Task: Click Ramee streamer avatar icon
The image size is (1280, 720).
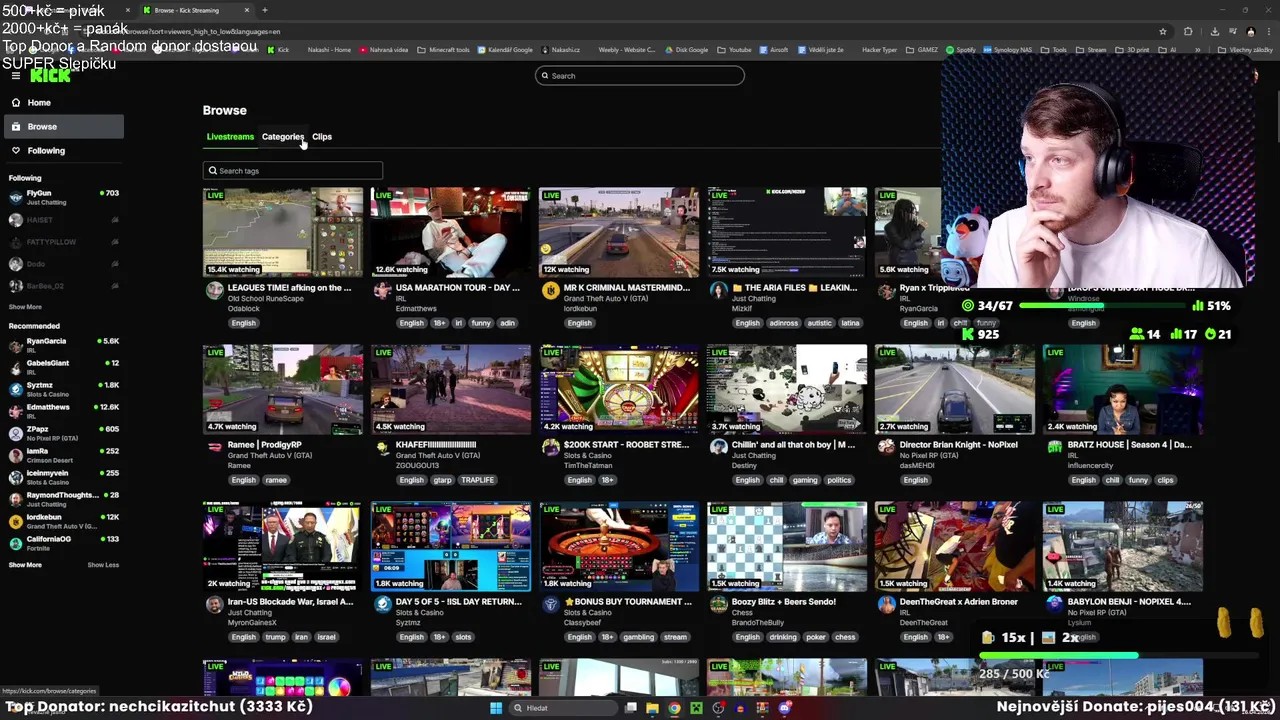Action: [x=214, y=447]
